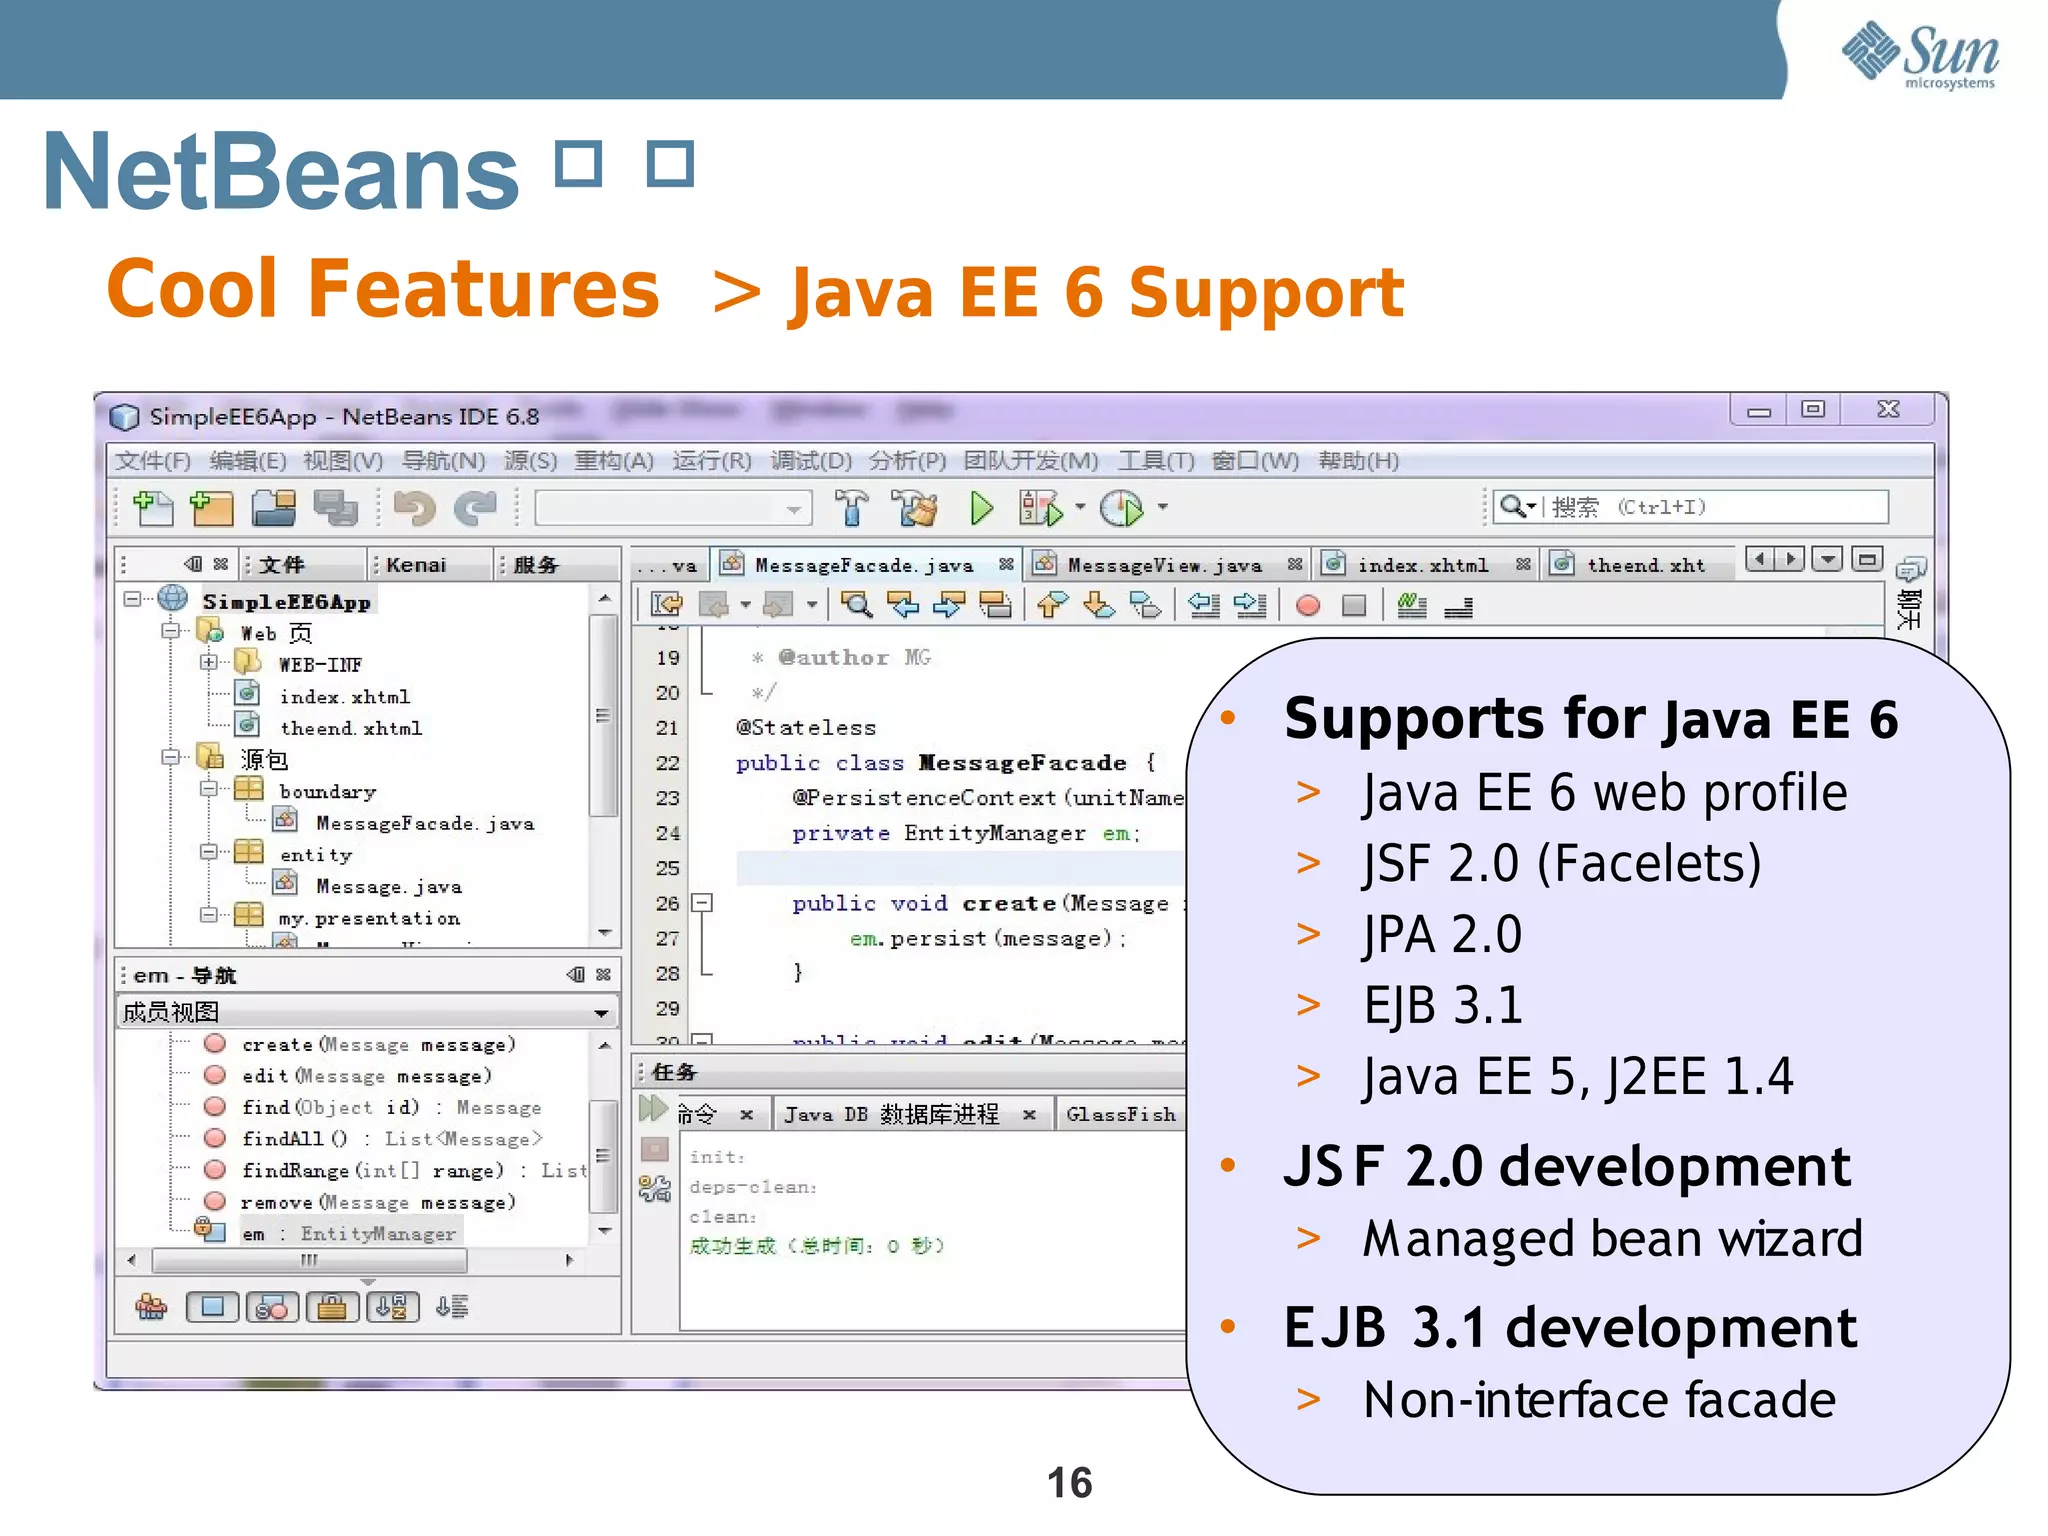This screenshot has width=2048, height=1536.
Task: Toggle the show static members filter button
Action: pyautogui.click(x=272, y=1306)
